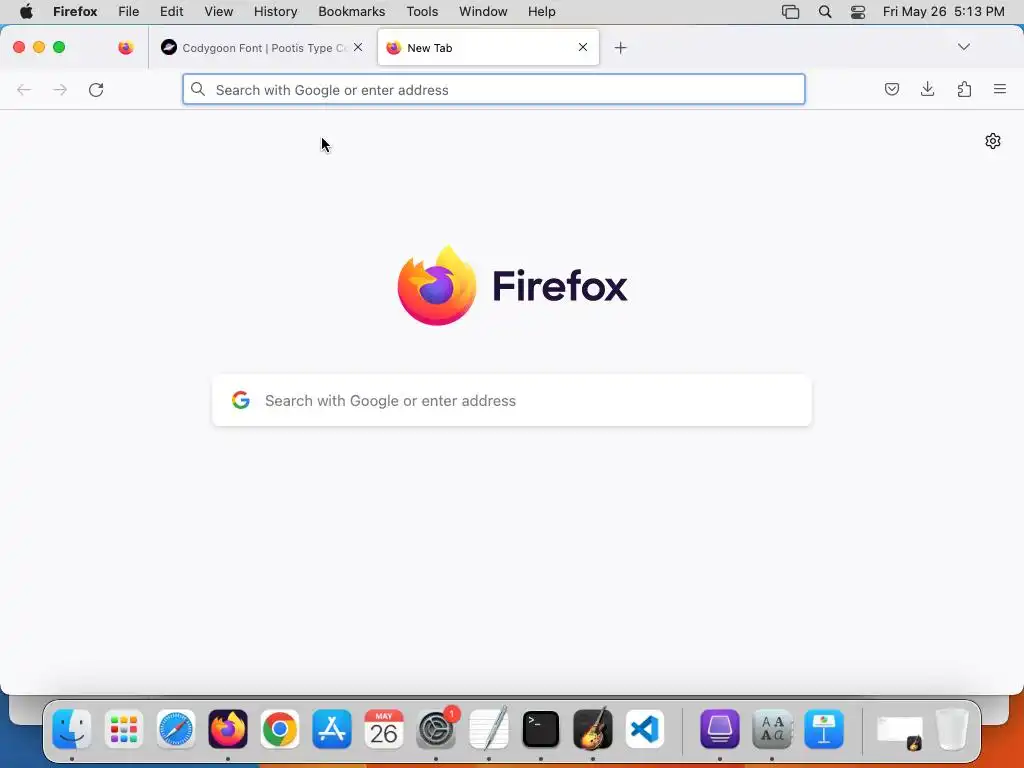
Task: Launch GarageBand from the Dock
Action: 593,729
